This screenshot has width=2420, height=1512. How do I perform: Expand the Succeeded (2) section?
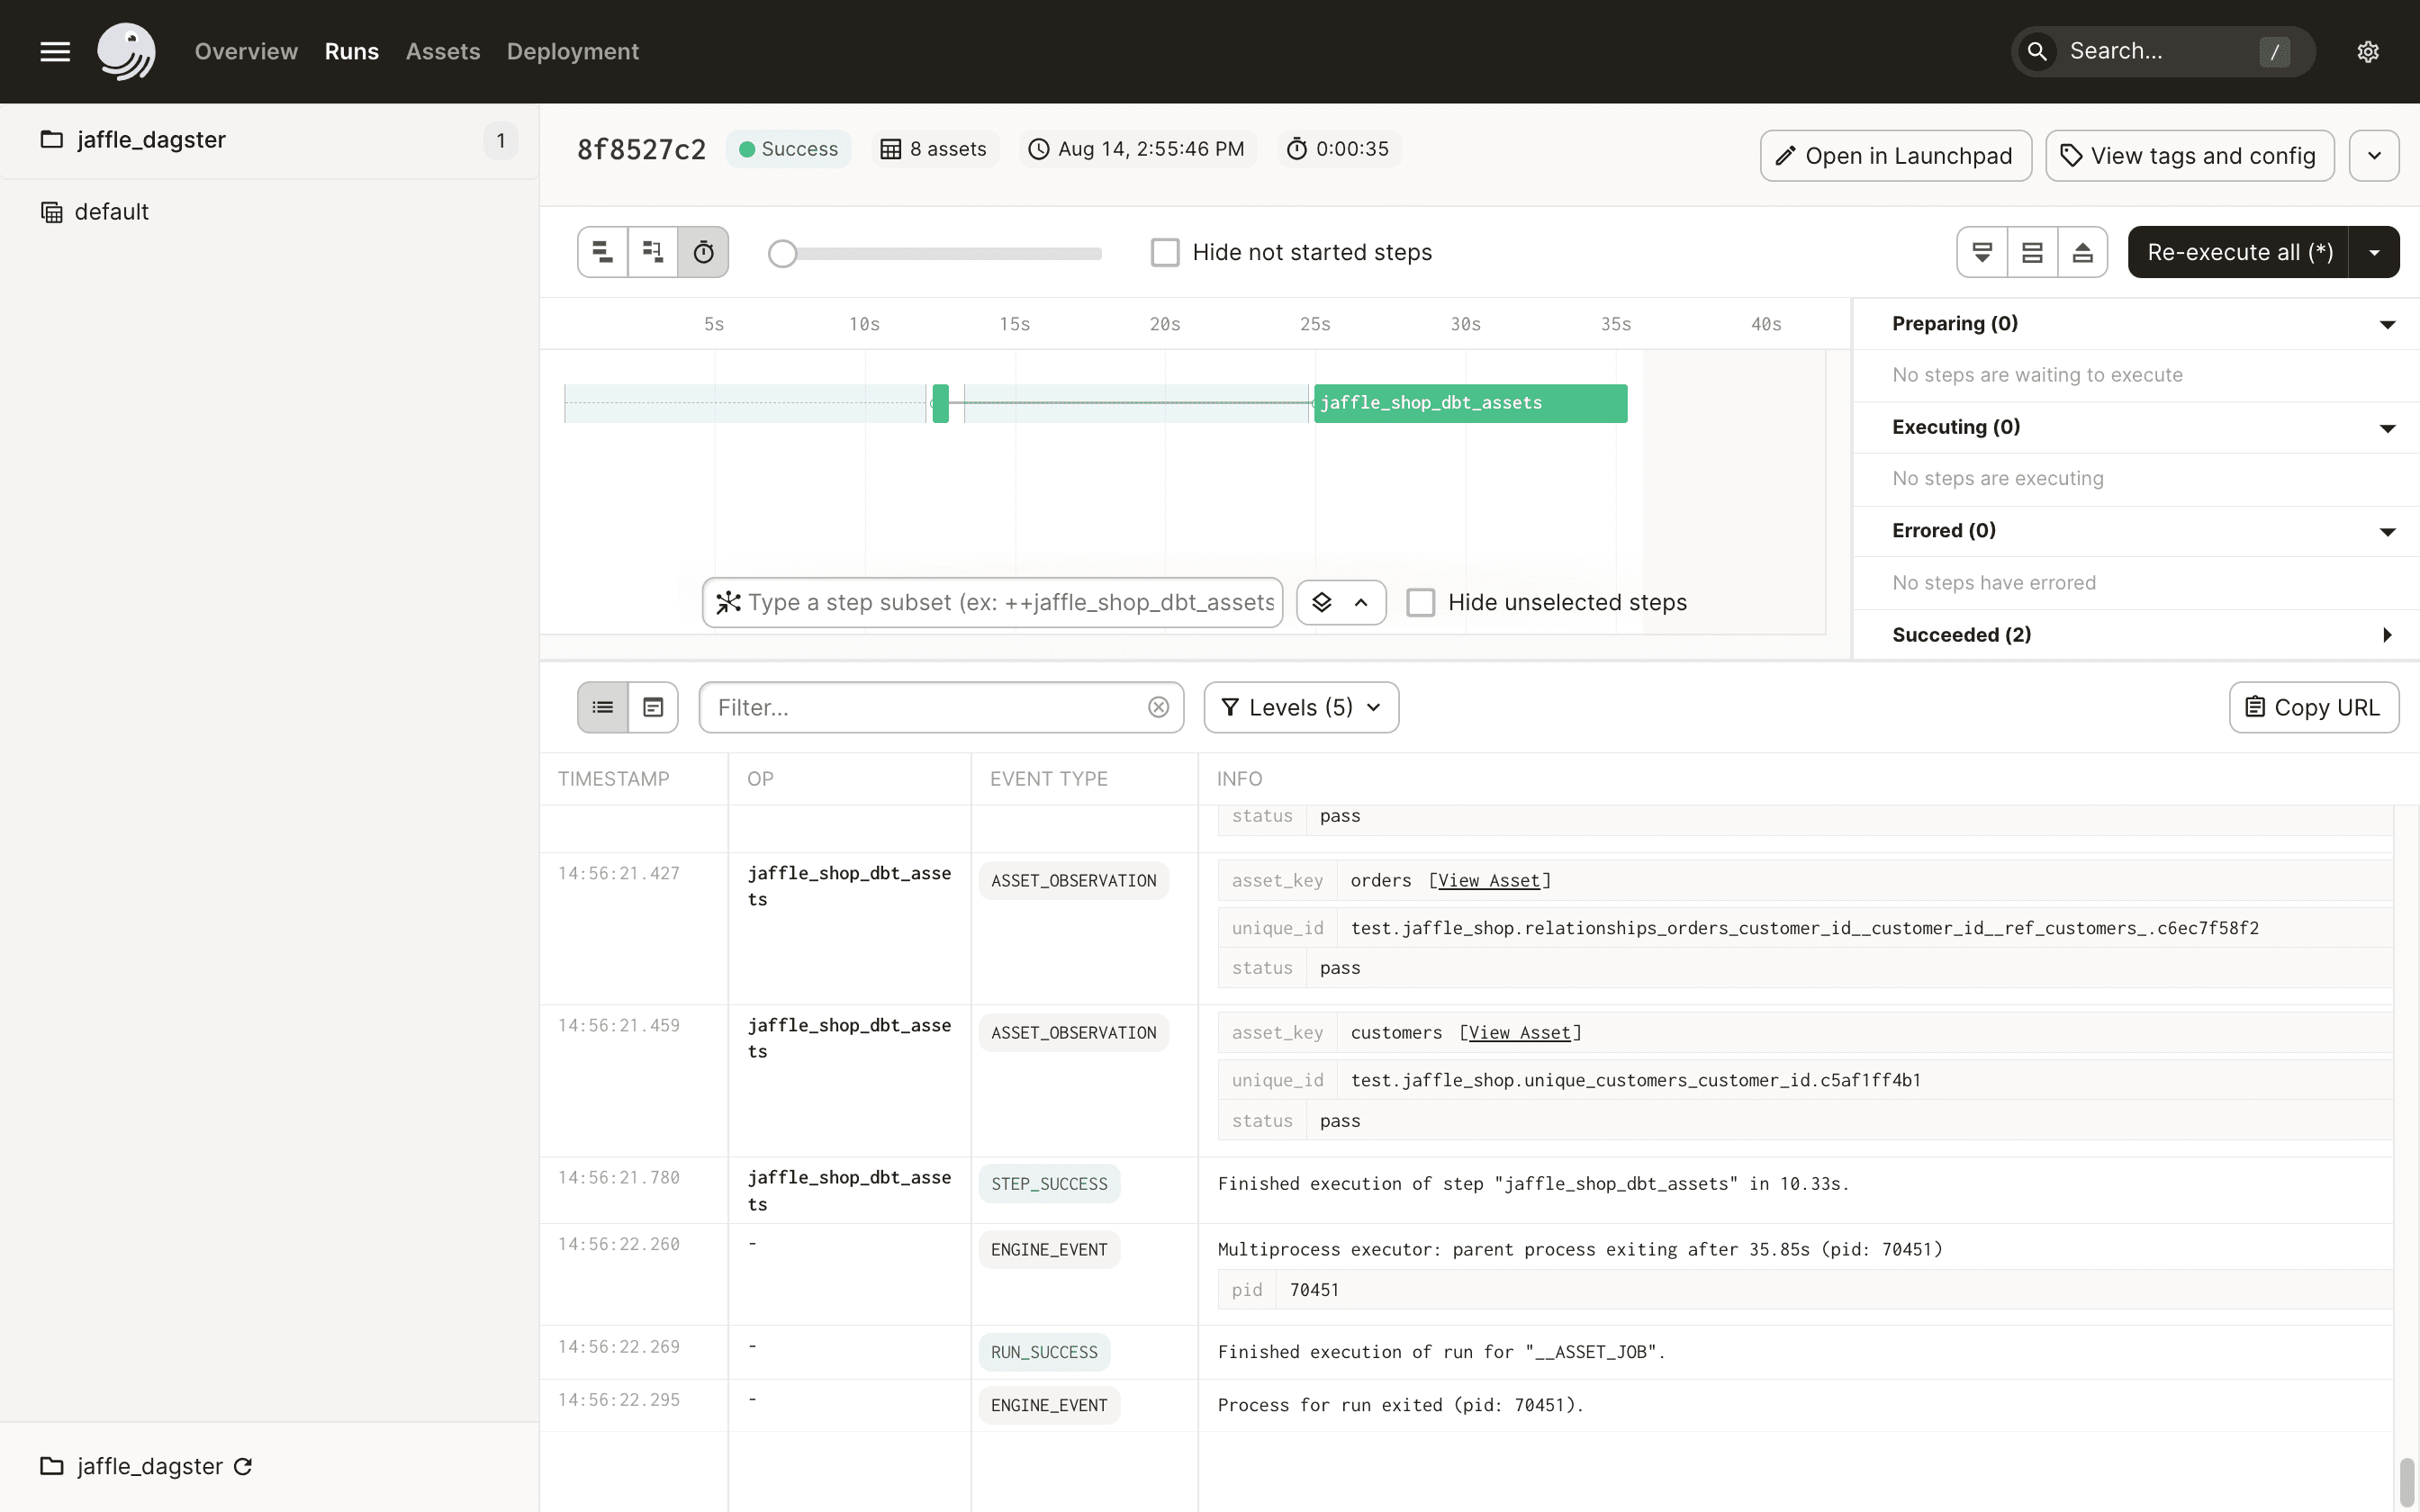(x=2388, y=634)
